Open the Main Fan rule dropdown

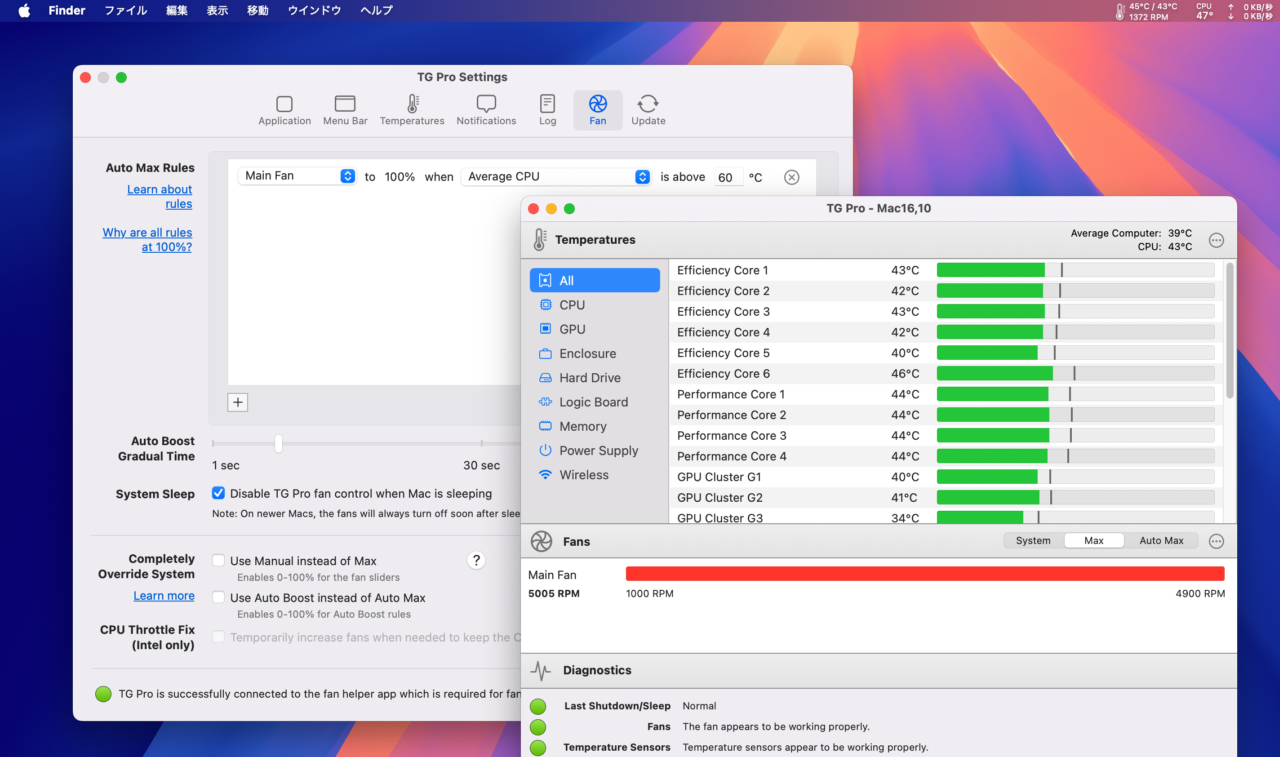(x=297, y=176)
